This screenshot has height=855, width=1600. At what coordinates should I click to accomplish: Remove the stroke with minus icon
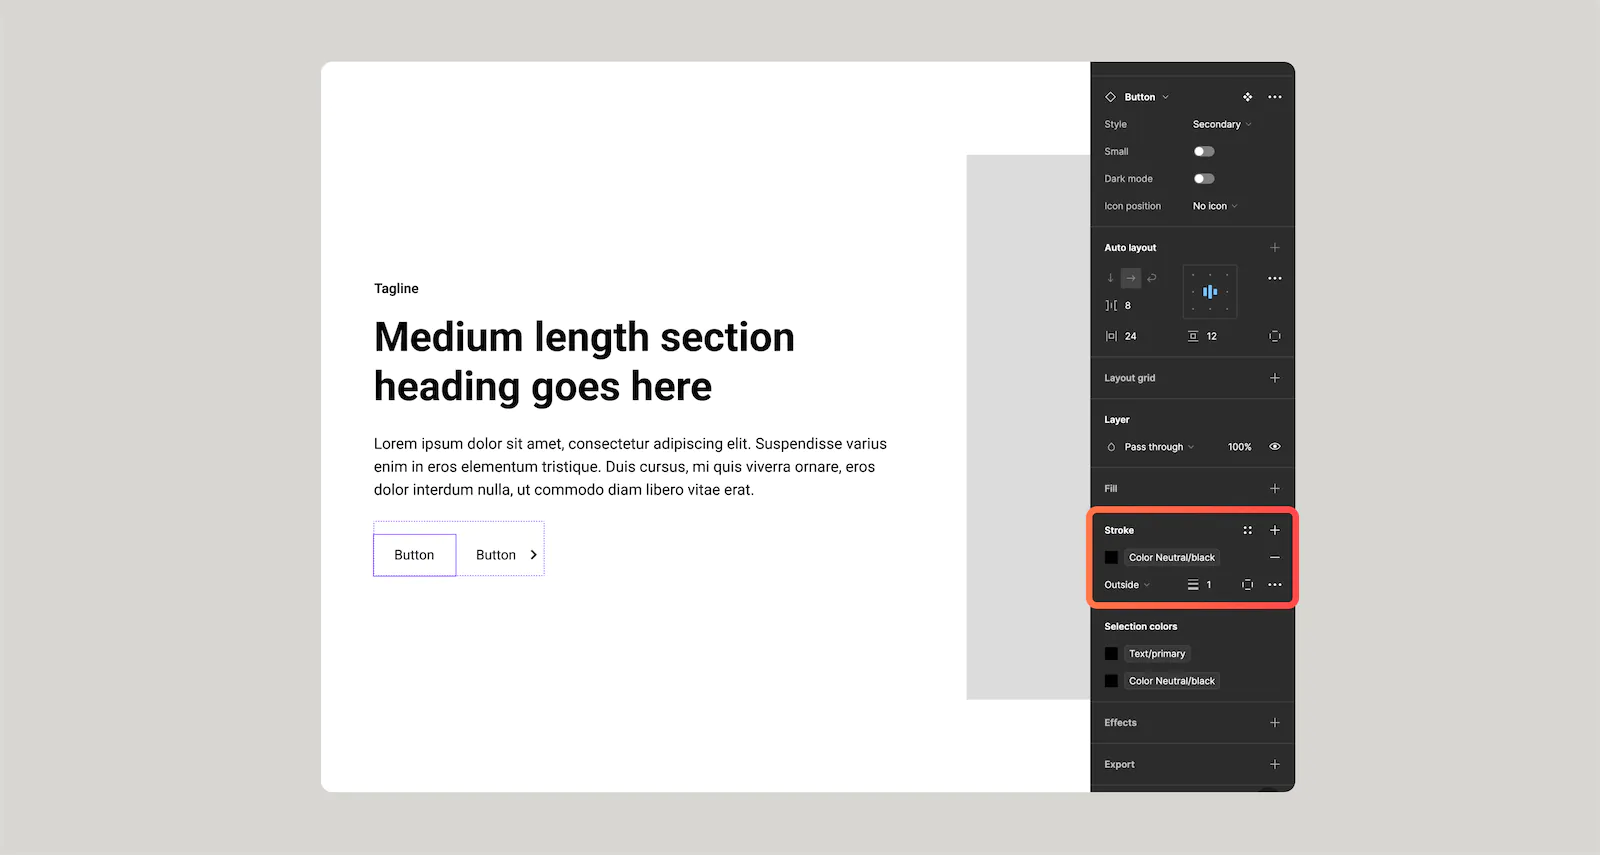click(x=1275, y=558)
